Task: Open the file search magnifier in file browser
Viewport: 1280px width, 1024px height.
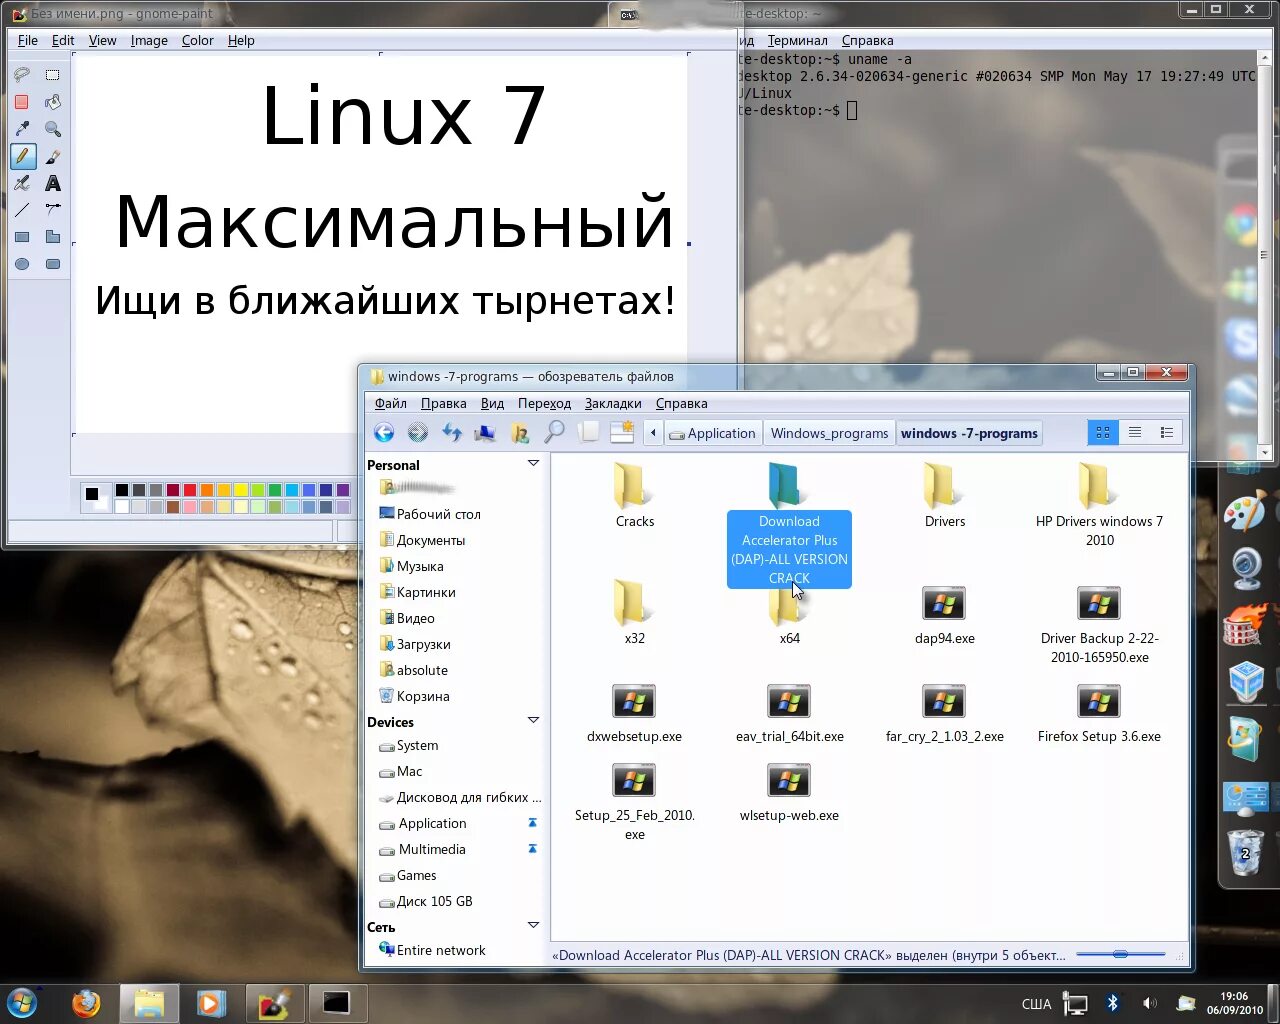Action: [x=554, y=432]
